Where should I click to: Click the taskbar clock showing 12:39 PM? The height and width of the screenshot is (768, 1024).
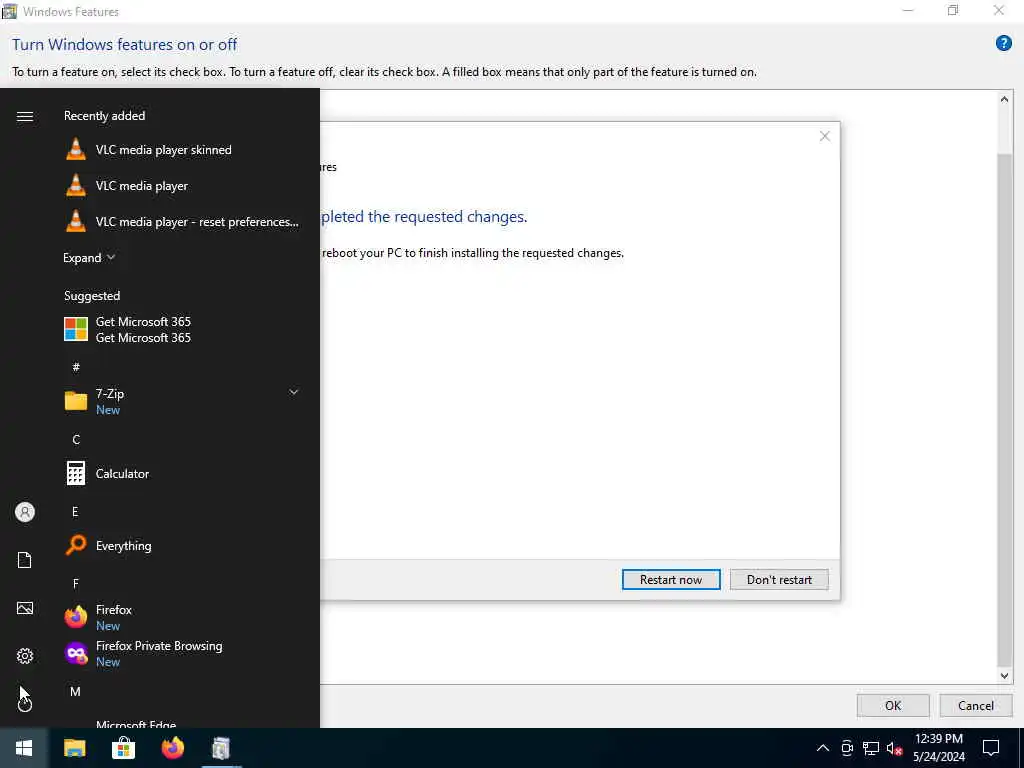coord(938,748)
